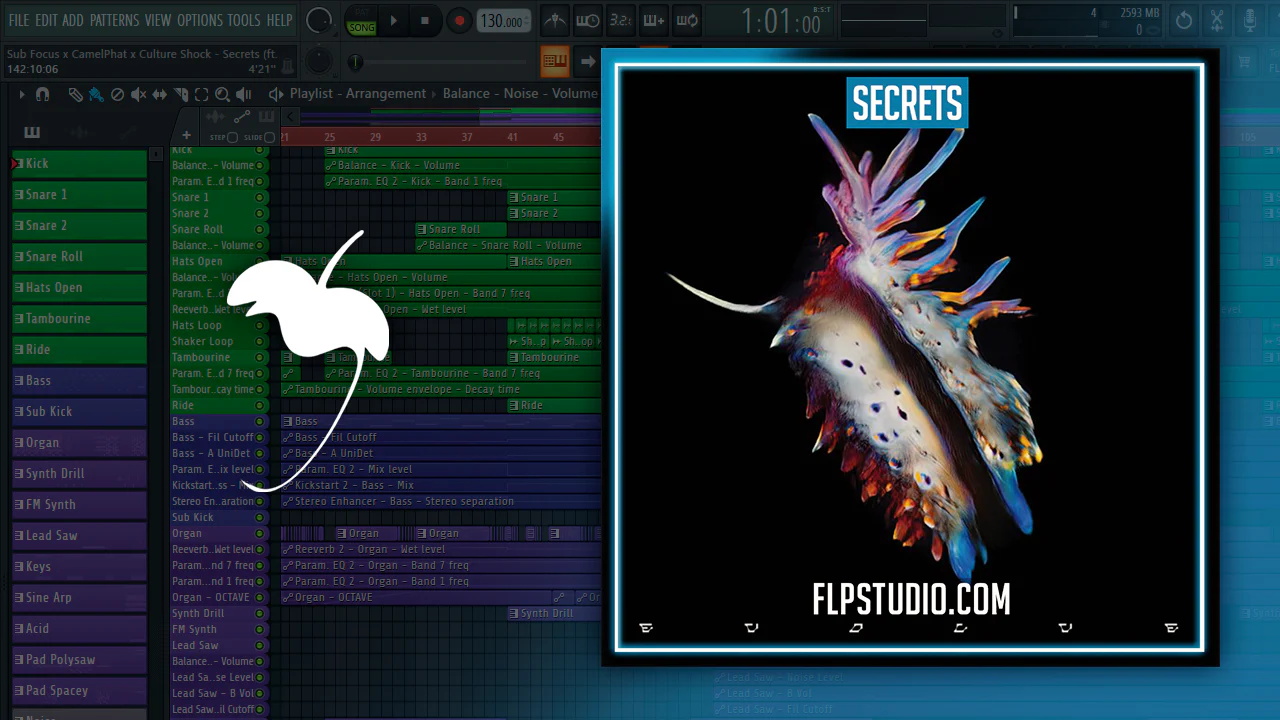Image resolution: width=1280 pixels, height=720 pixels.
Task: Toggle the countdown before recording icon
Action: (621, 20)
